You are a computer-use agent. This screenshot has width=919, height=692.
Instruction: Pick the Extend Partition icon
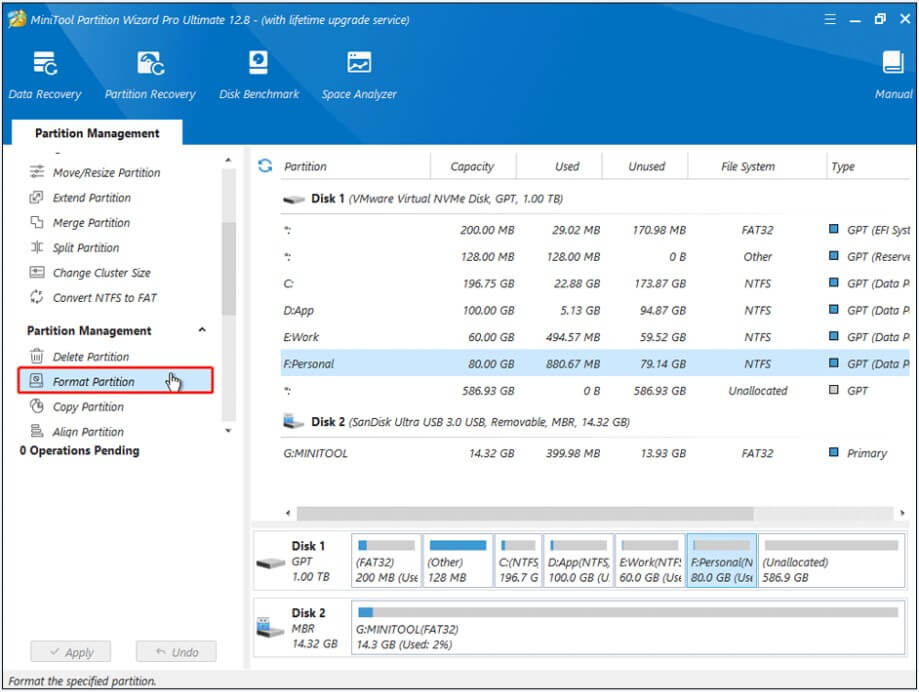point(36,197)
